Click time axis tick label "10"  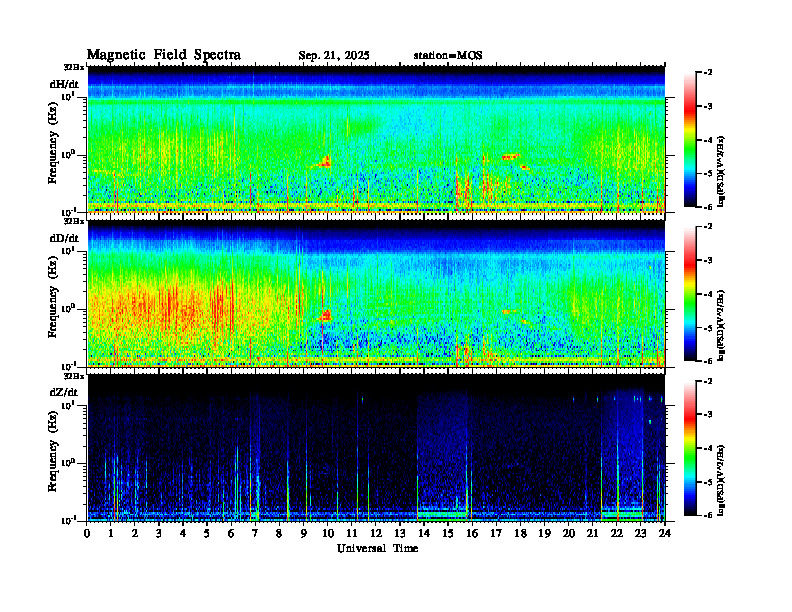coord(328,533)
